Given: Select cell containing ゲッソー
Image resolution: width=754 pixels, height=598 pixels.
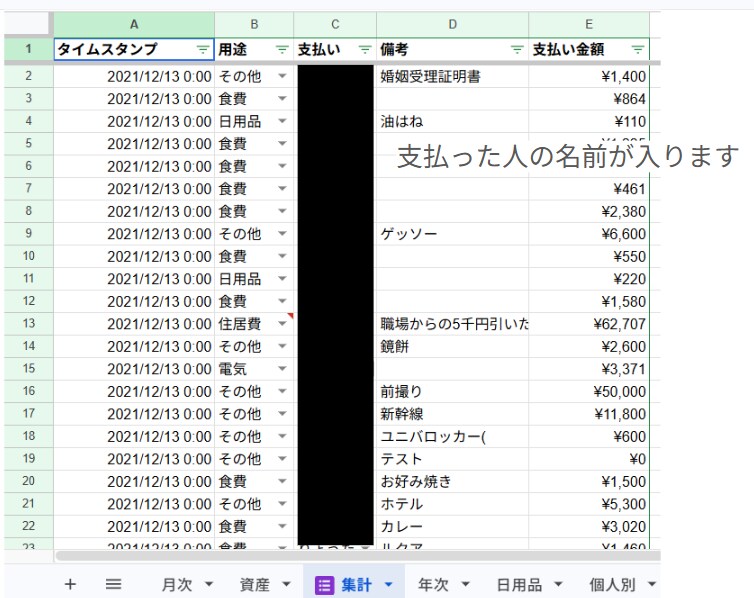Looking at the screenshot, I should coord(452,234).
